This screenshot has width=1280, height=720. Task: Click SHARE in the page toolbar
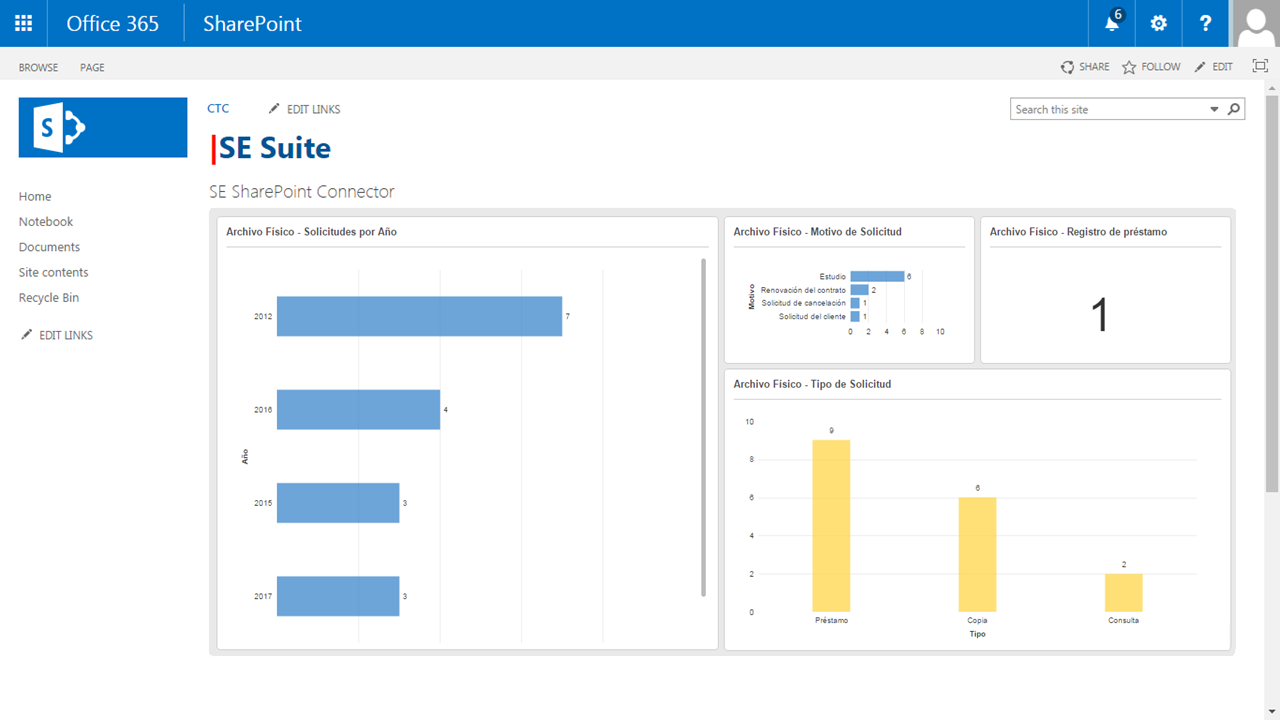pyautogui.click(x=1085, y=67)
